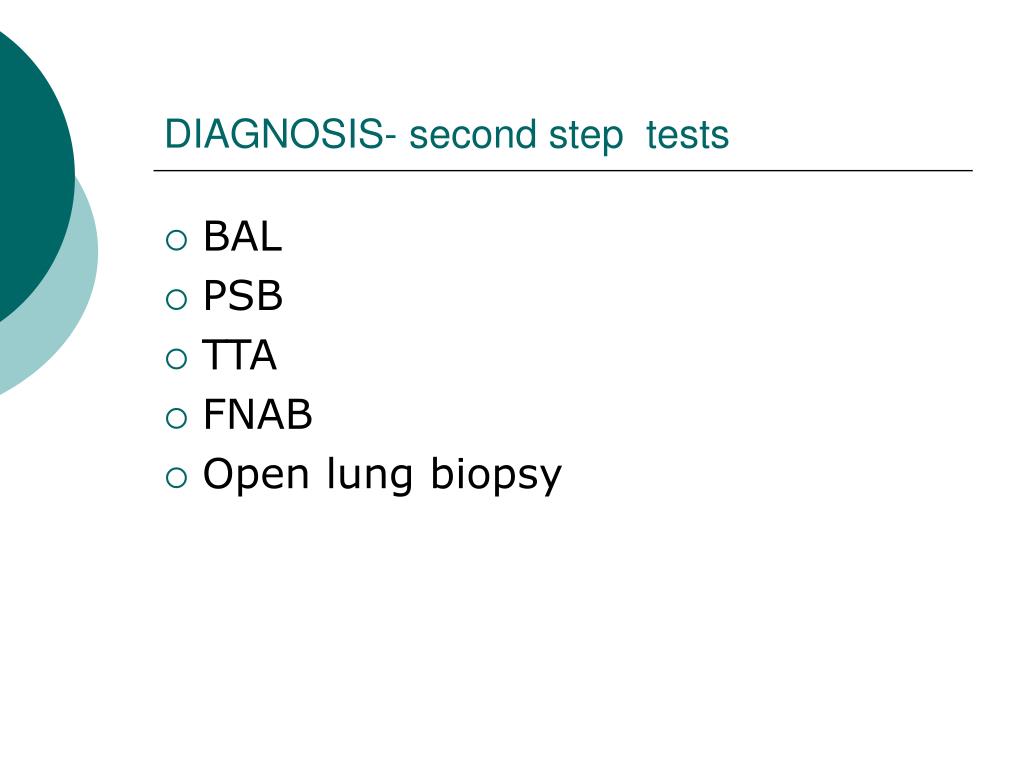
Task: Click the PSB list item text
Action: point(242,295)
